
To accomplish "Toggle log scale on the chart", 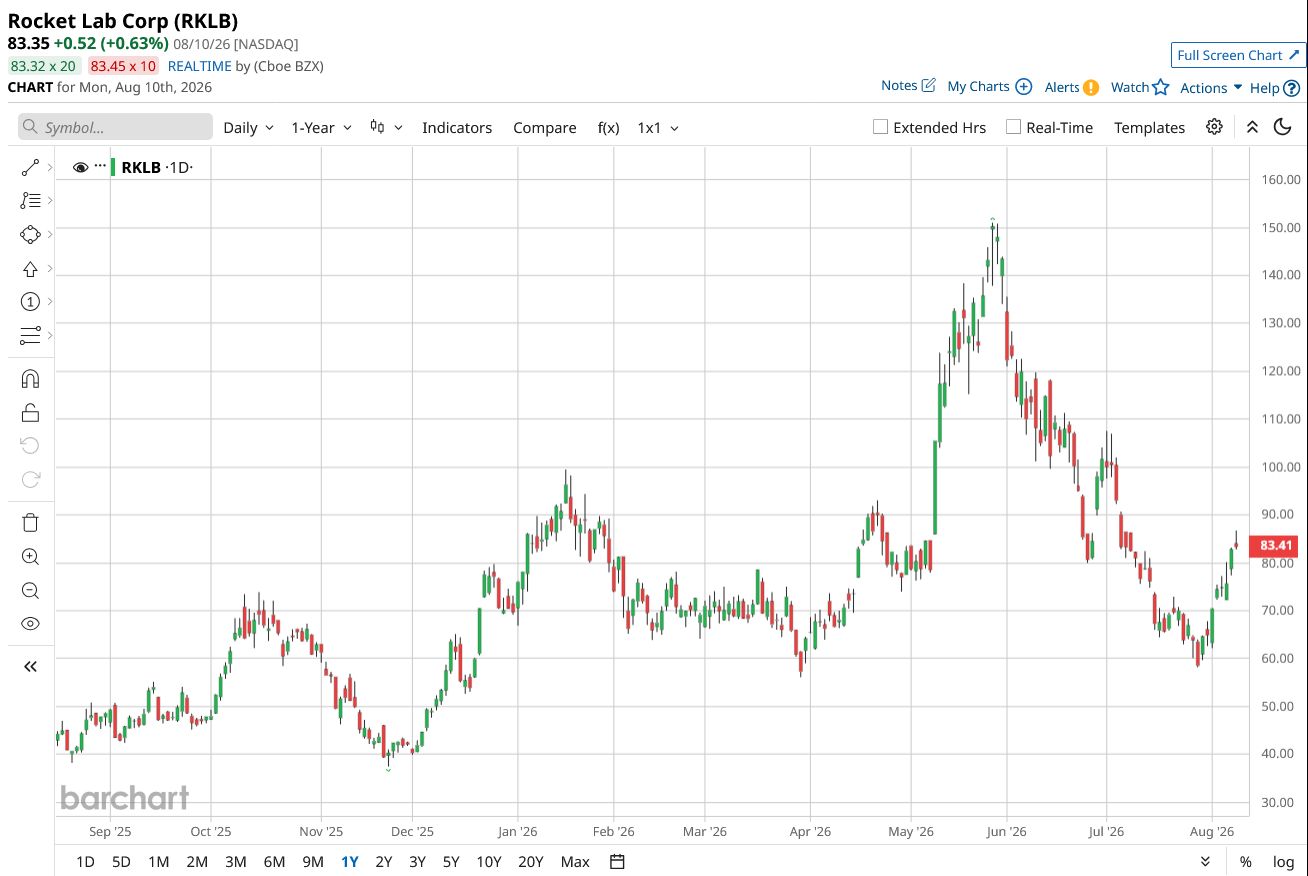I will [1283, 862].
